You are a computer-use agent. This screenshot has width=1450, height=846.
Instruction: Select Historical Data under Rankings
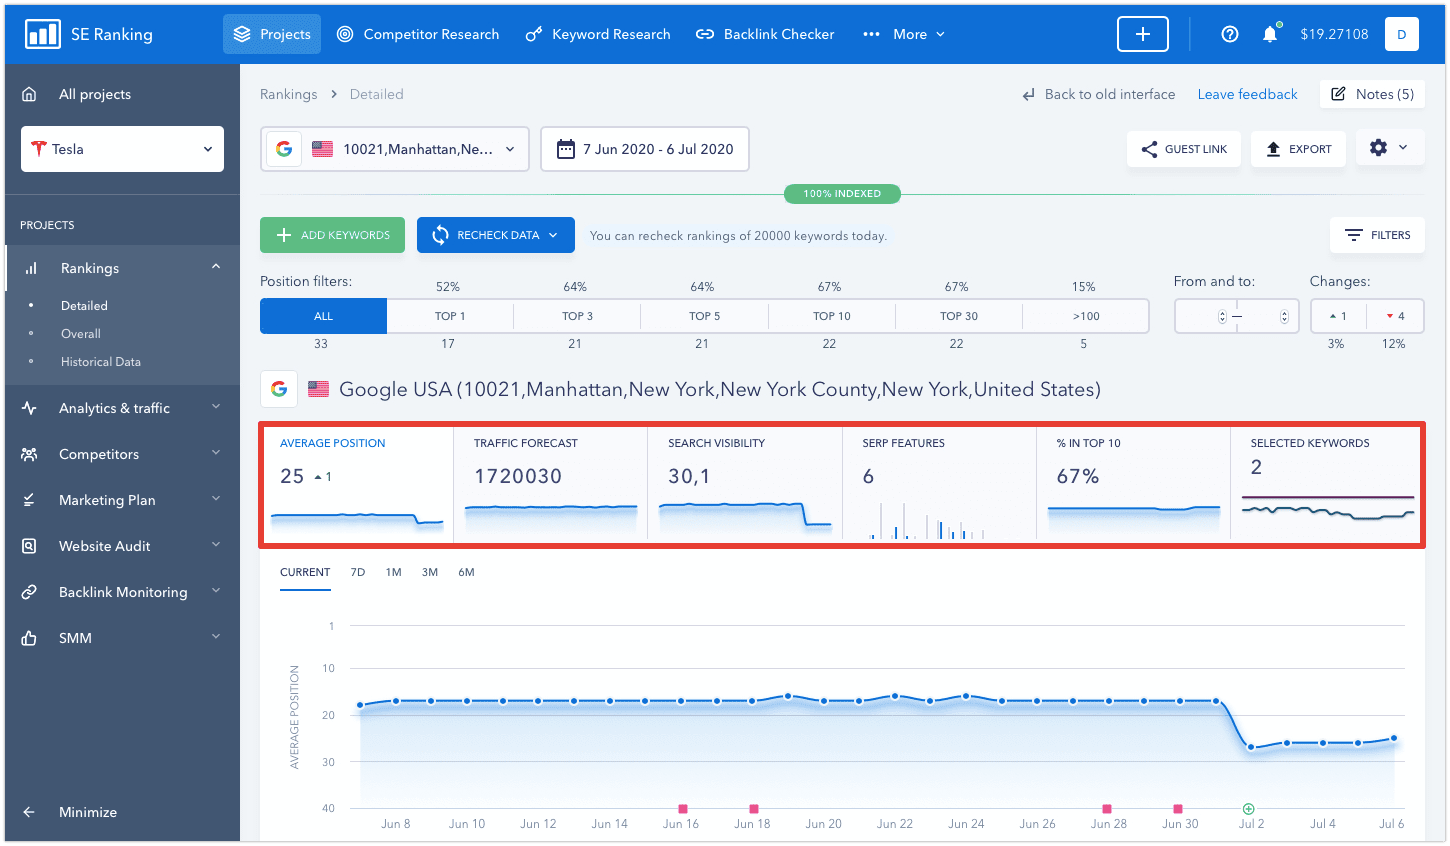coord(101,362)
